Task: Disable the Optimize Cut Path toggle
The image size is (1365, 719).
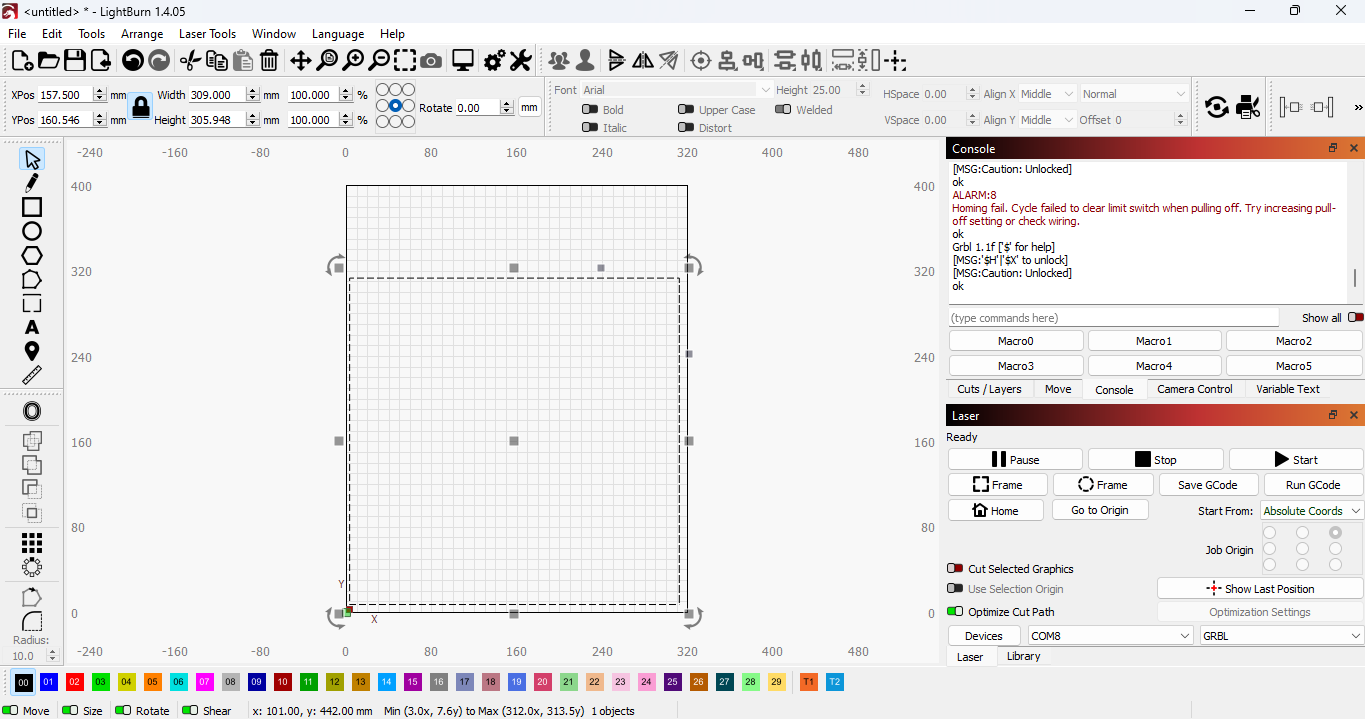Action: [x=955, y=611]
